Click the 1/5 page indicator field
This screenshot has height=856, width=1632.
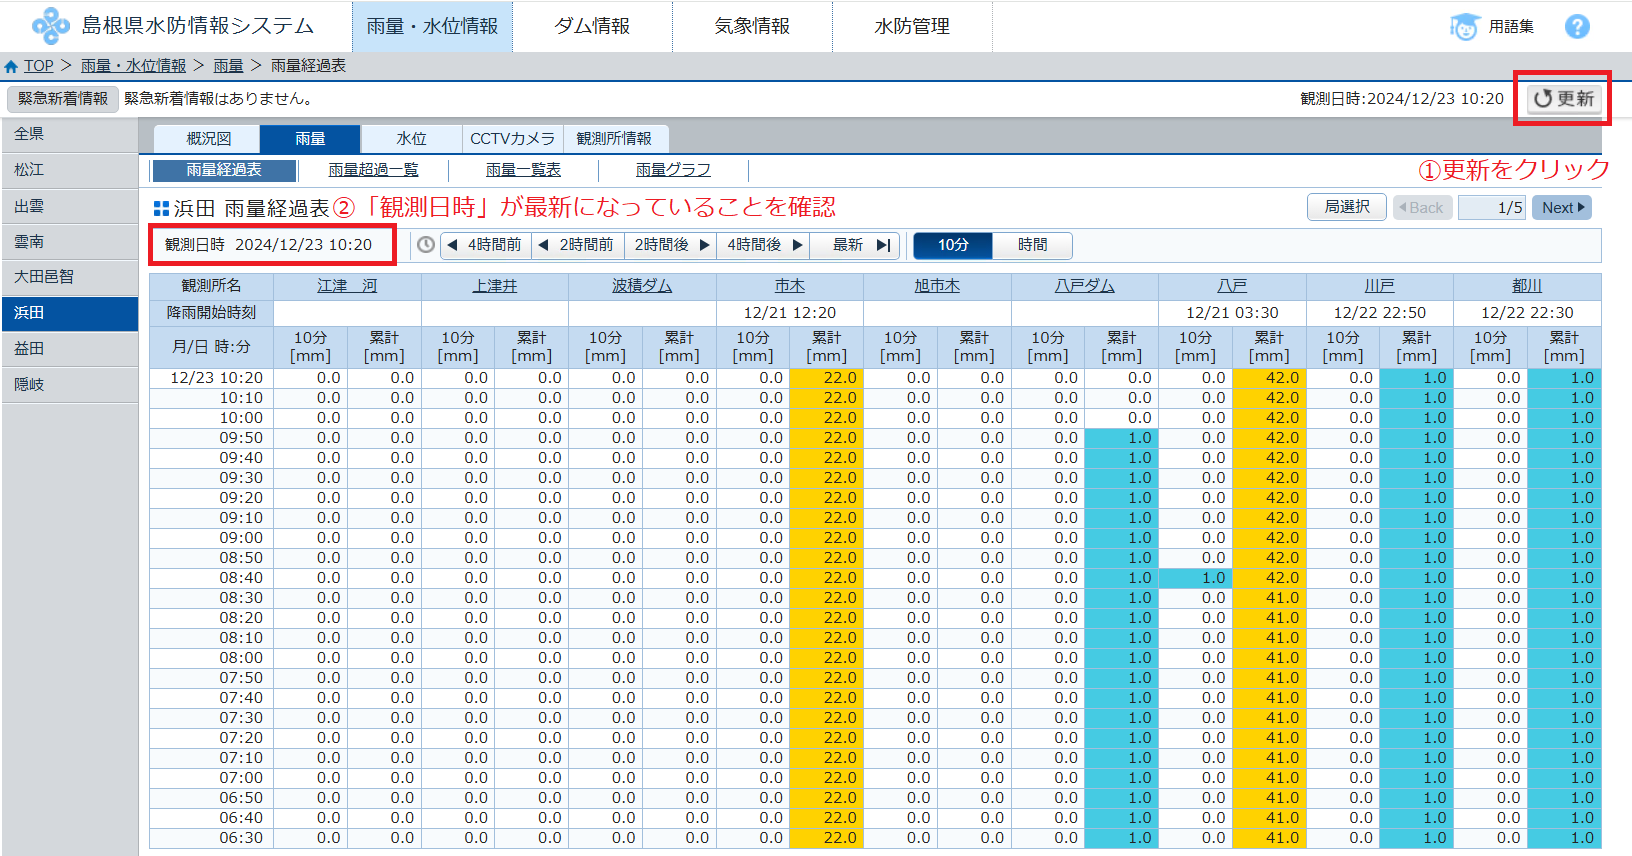pyautogui.click(x=1492, y=207)
